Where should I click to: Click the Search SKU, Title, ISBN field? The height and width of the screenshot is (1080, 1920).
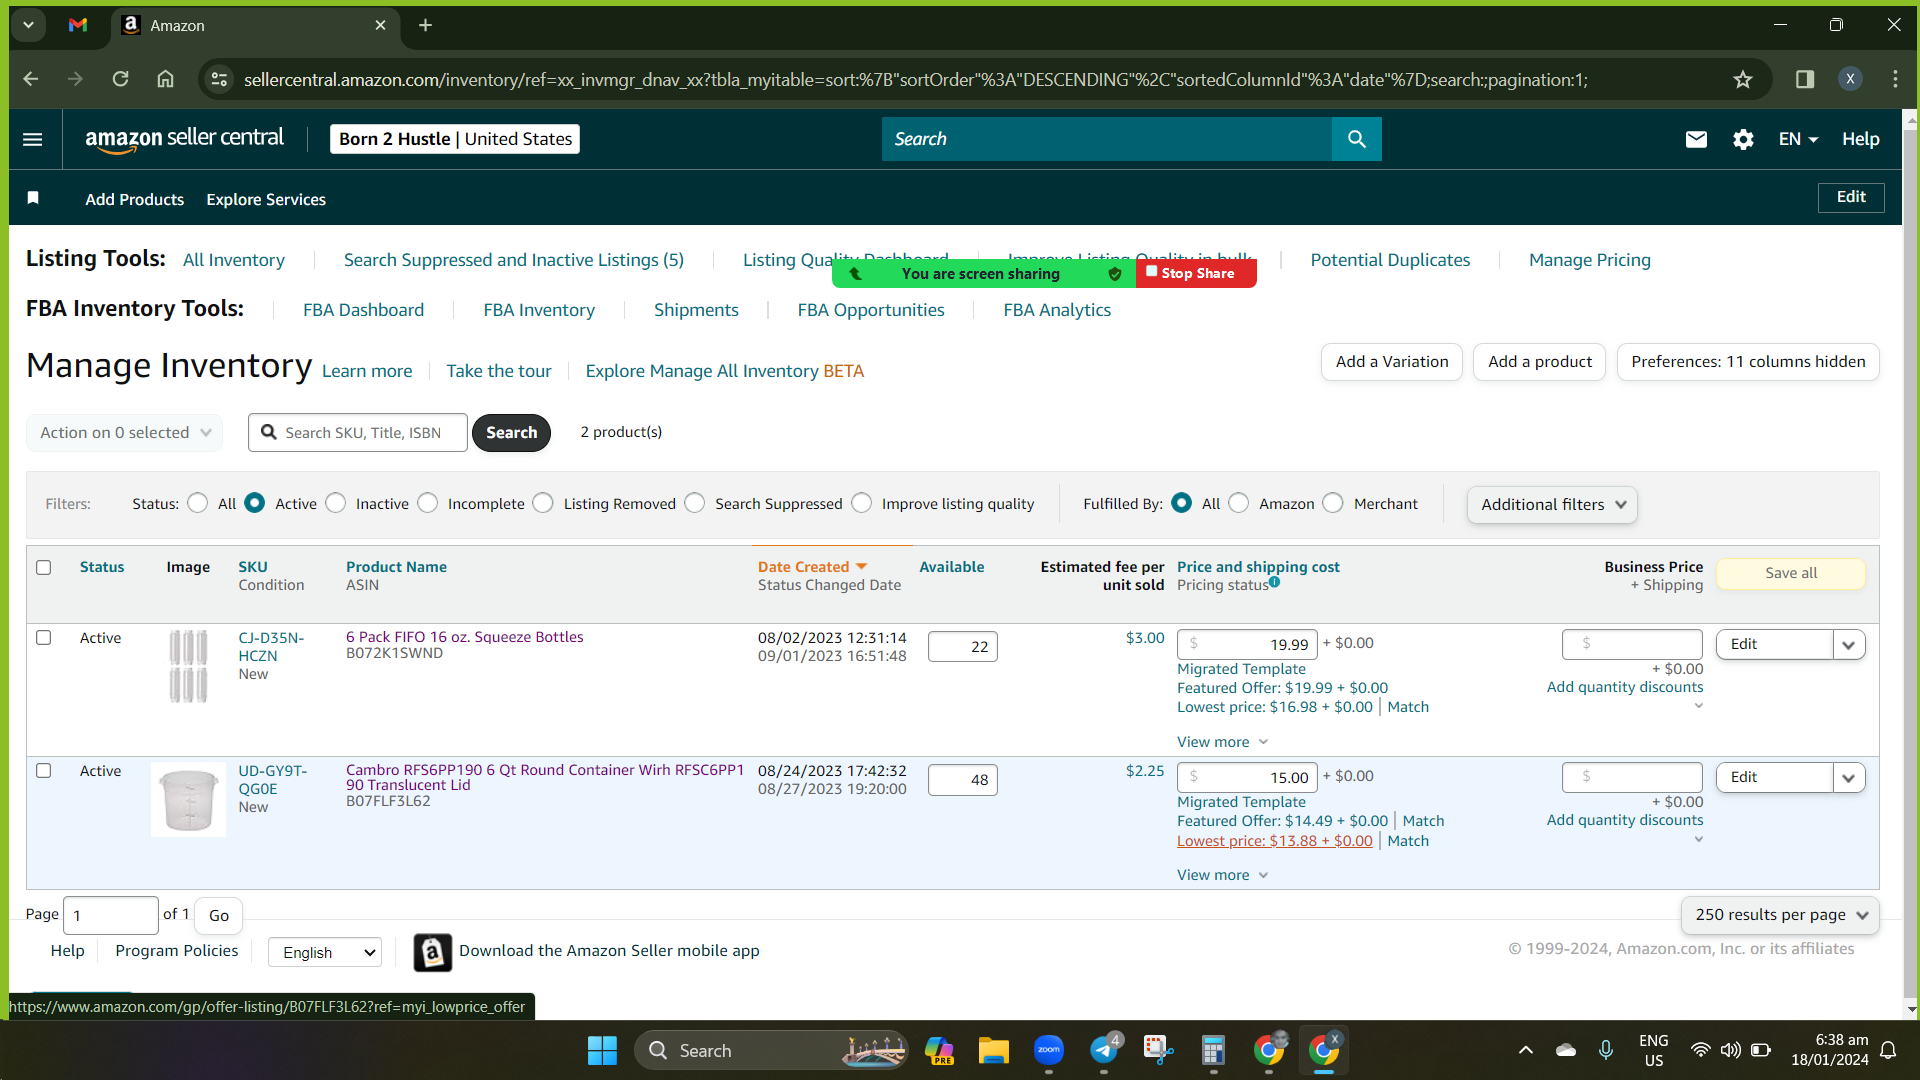point(358,432)
